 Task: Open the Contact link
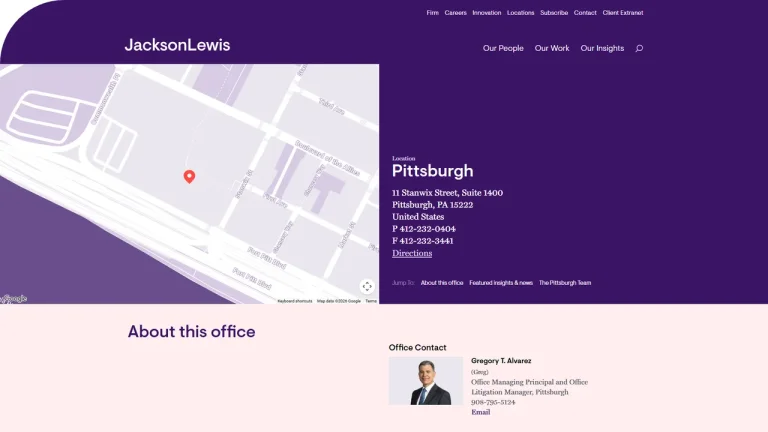[585, 13]
